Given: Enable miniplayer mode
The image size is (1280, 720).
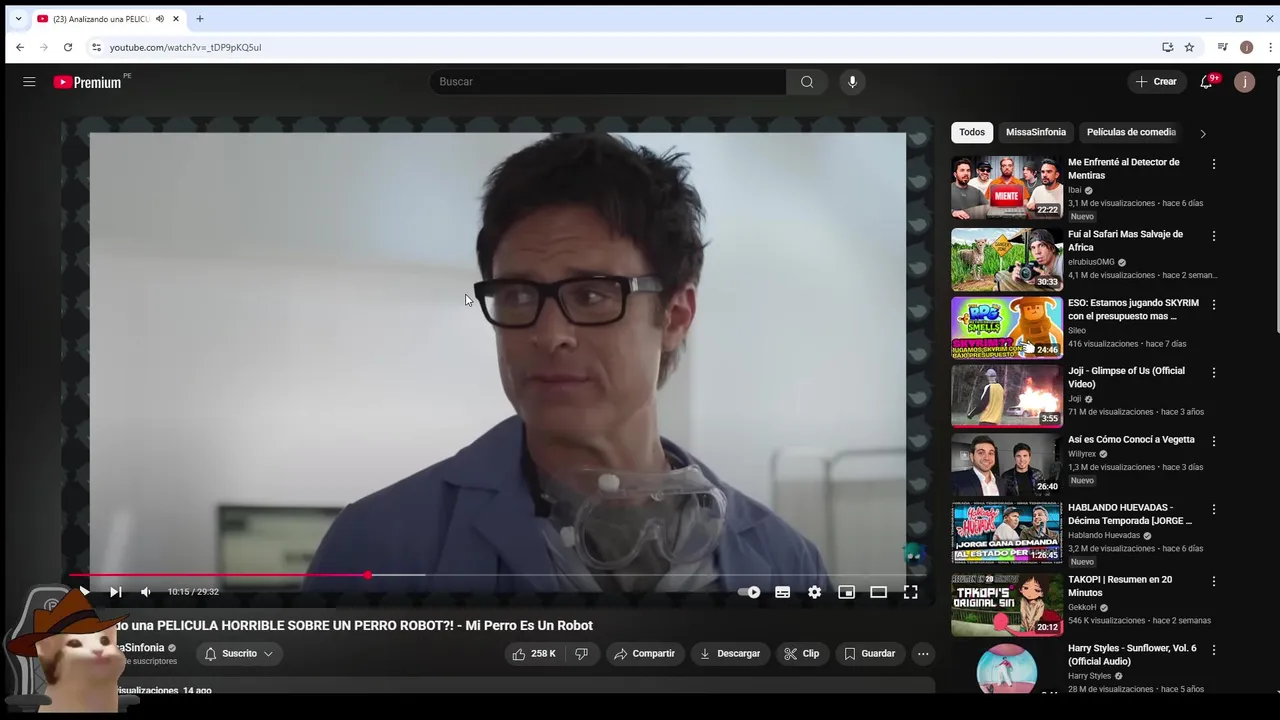Looking at the screenshot, I should 847,592.
